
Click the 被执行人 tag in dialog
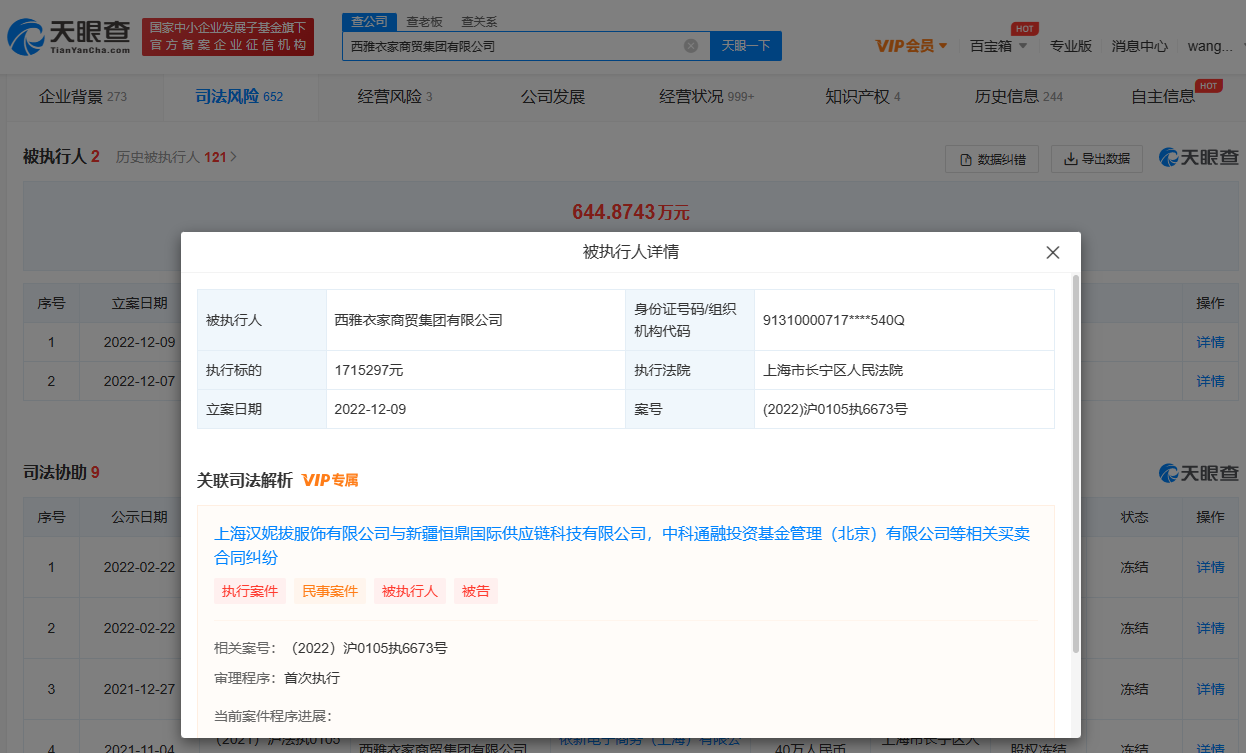pyautogui.click(x=410, y=591)
